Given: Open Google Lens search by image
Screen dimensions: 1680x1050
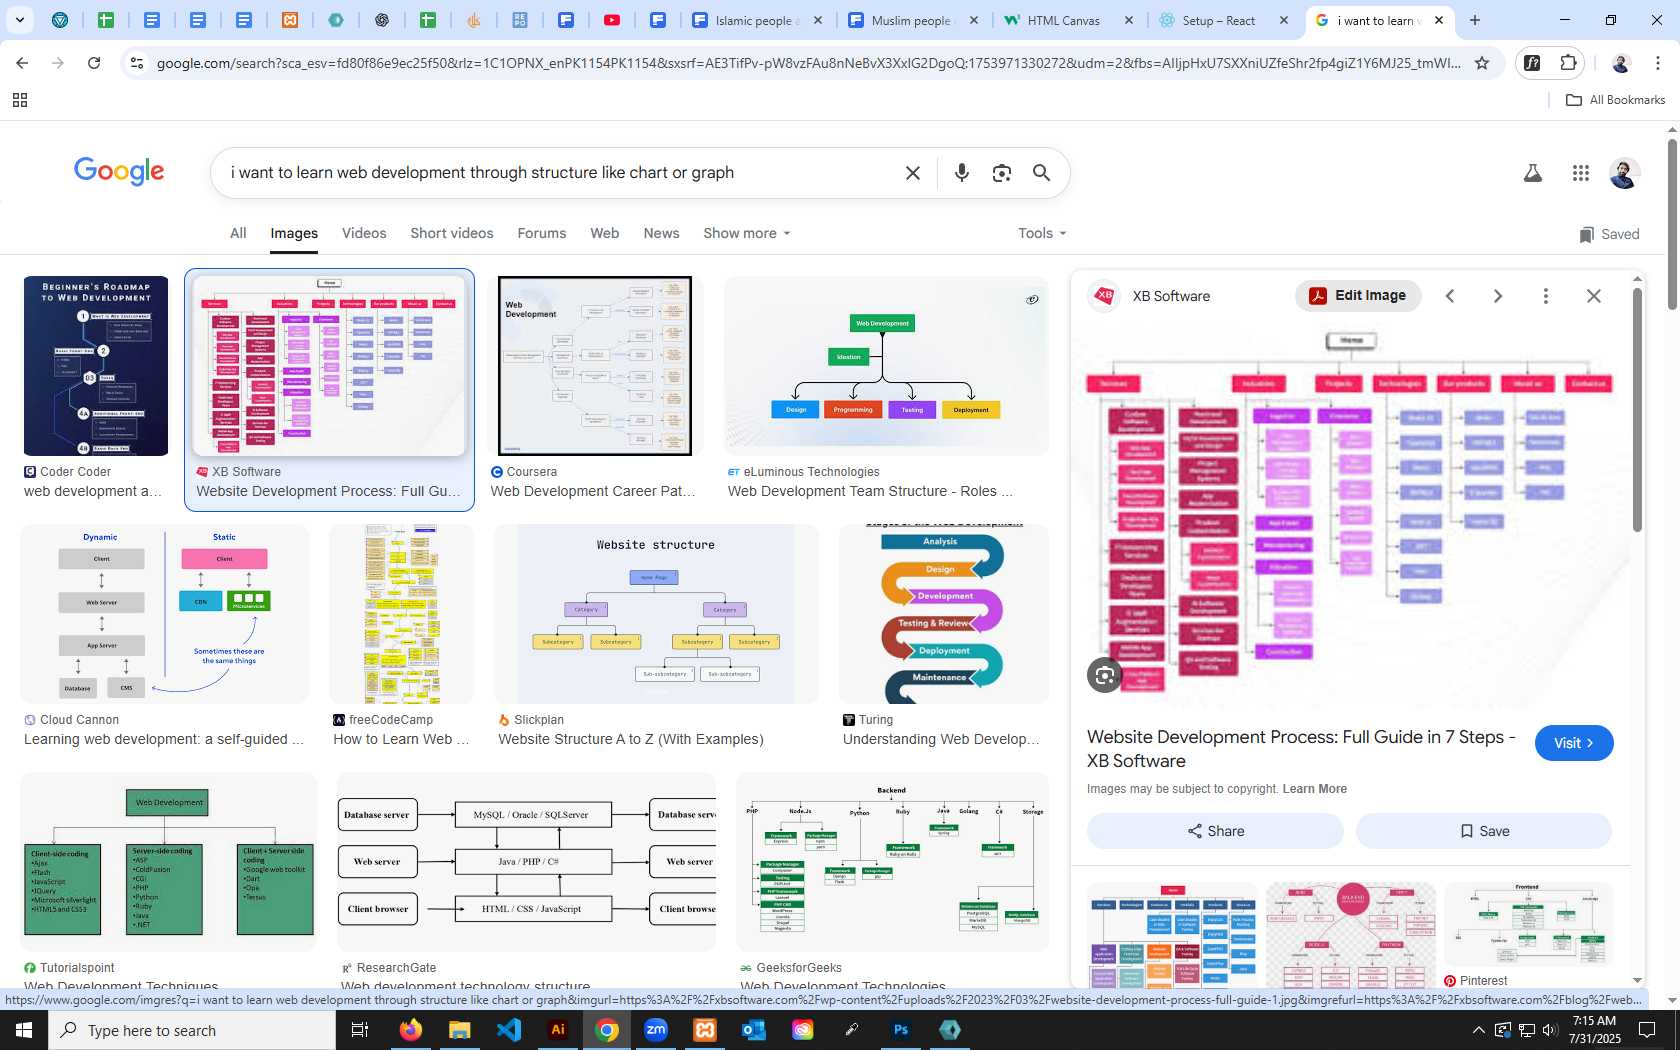Looking at the screenshot, I should (x=1001, y=173).
